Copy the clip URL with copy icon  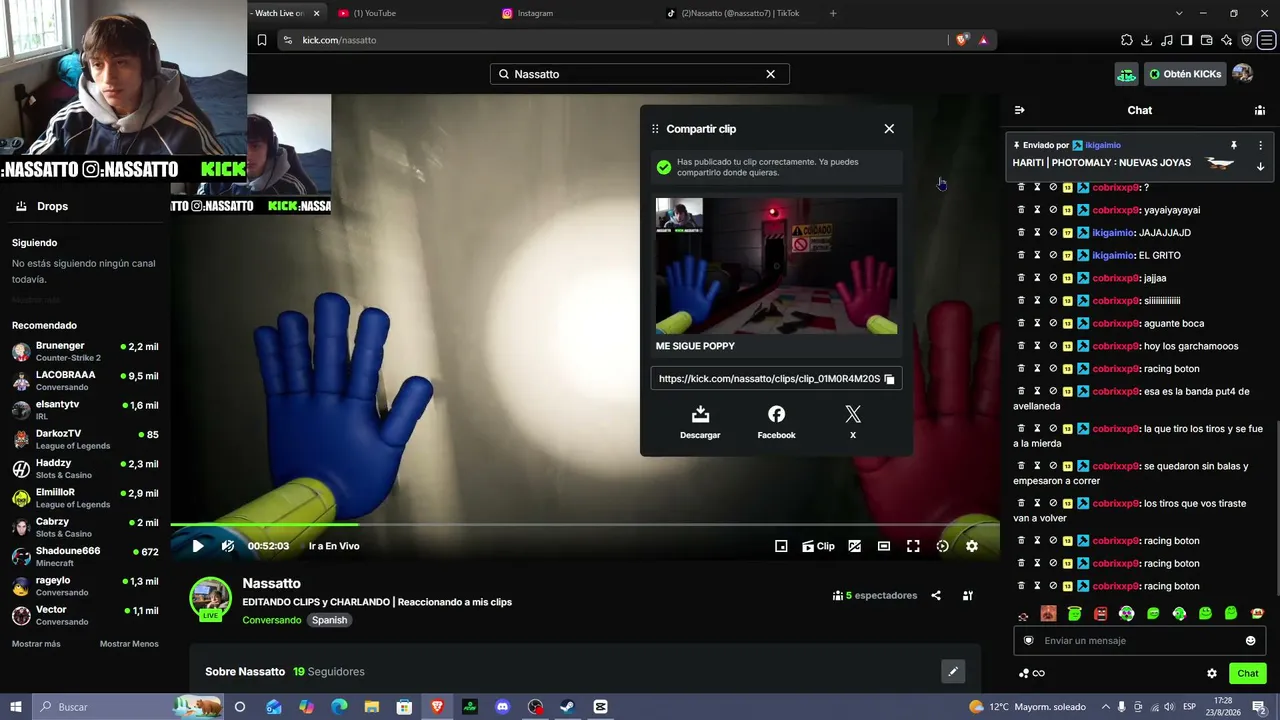889,379
